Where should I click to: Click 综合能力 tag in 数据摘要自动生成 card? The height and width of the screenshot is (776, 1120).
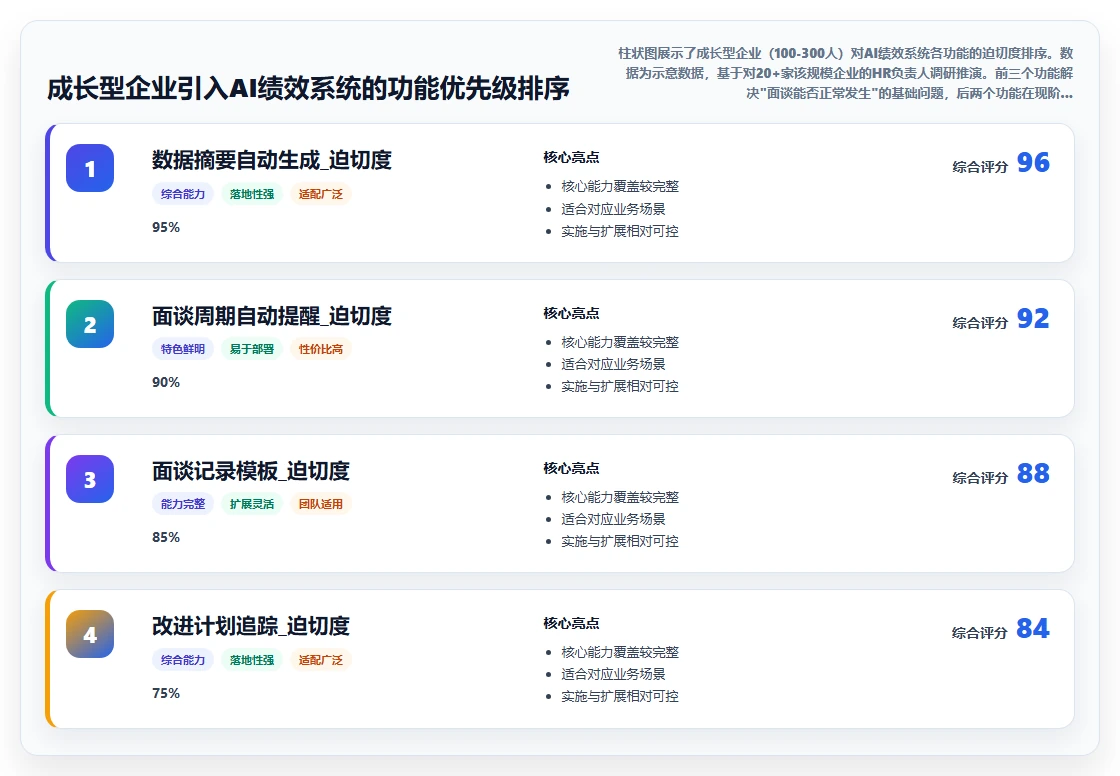click(x=183, y=194)
